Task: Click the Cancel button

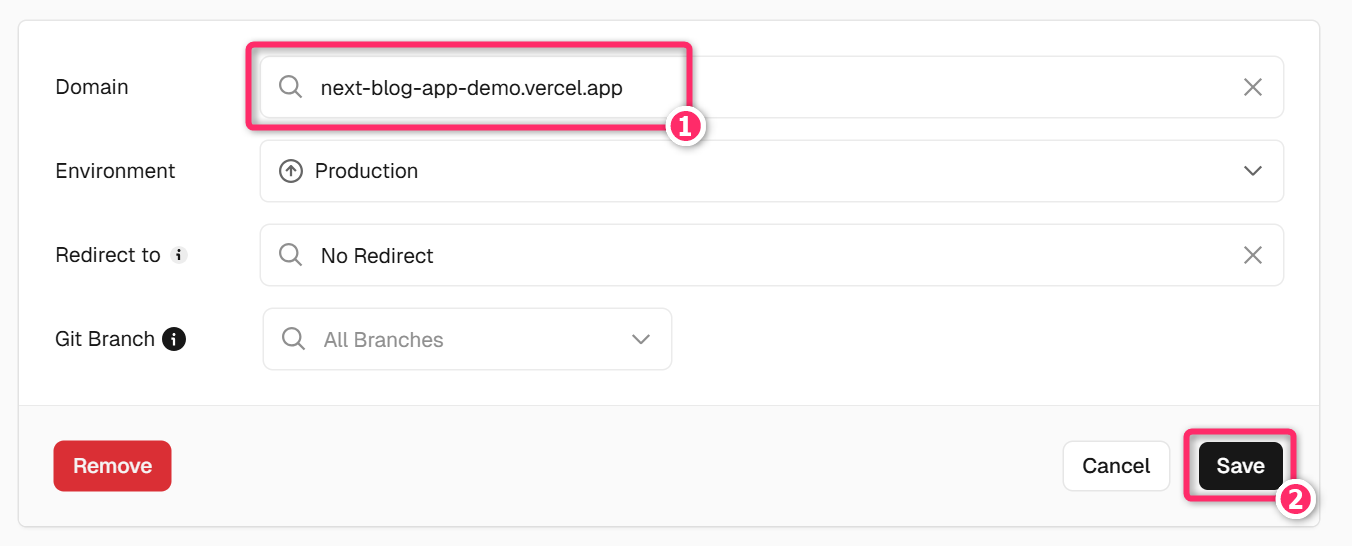Action: pos(1116,466)
